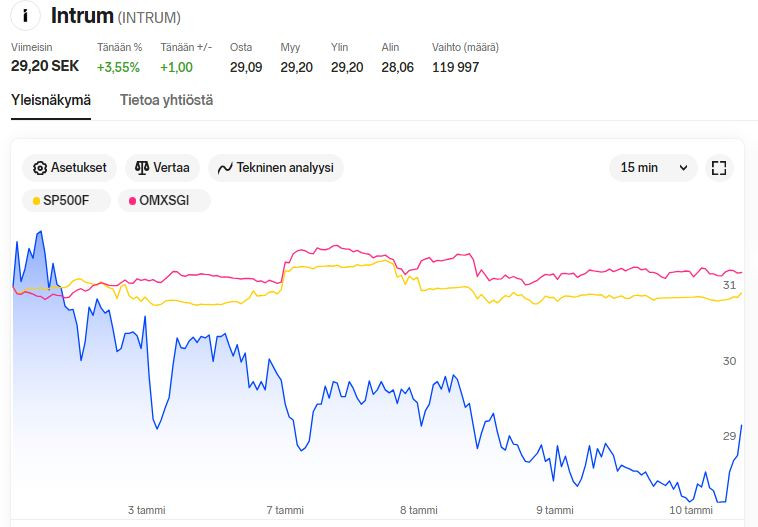Click the Ylin value under Ylin label
Screen dimensions: 758x527
click(x=347, y=67)
